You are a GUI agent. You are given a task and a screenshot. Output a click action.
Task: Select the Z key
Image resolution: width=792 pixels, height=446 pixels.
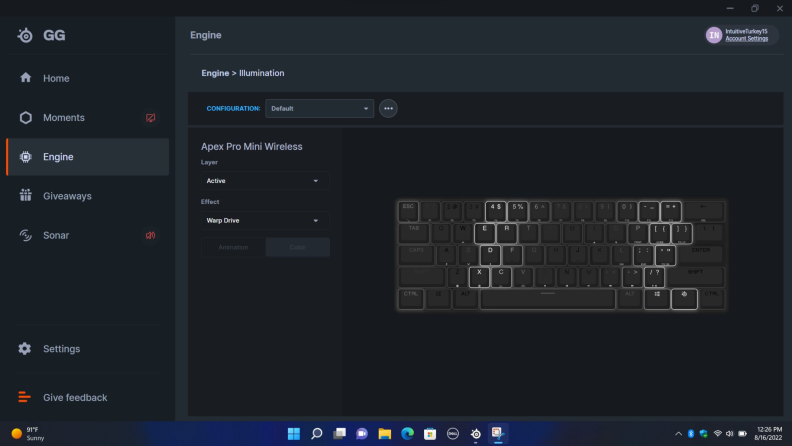(457, 277)
